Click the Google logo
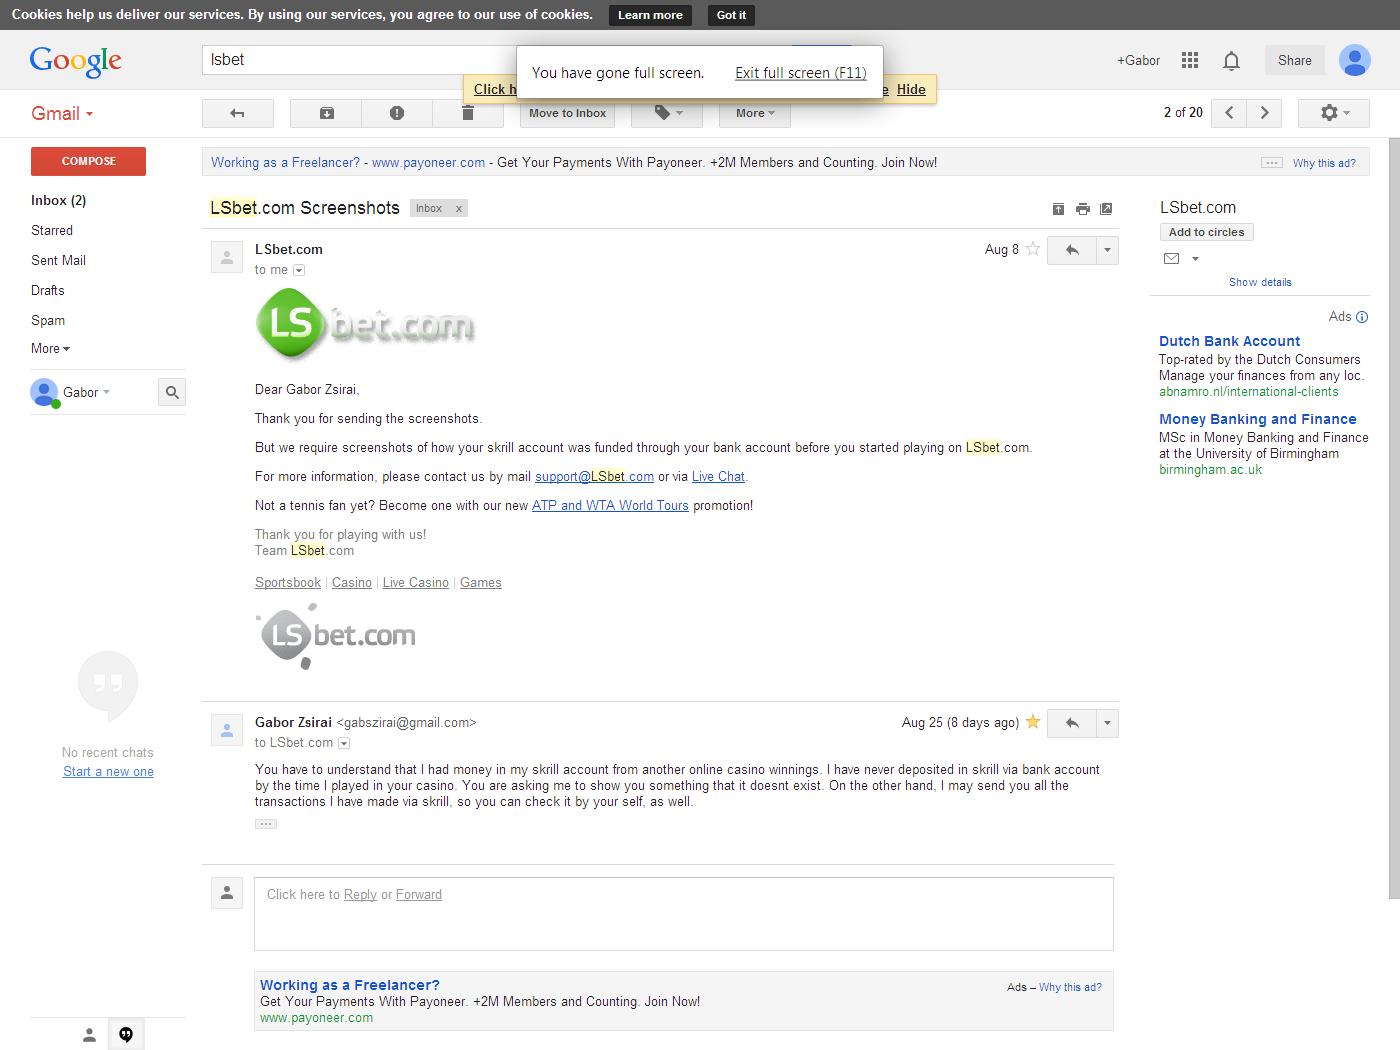The height and width of the screenshot is (1050, 1400). tap(76, 61)
